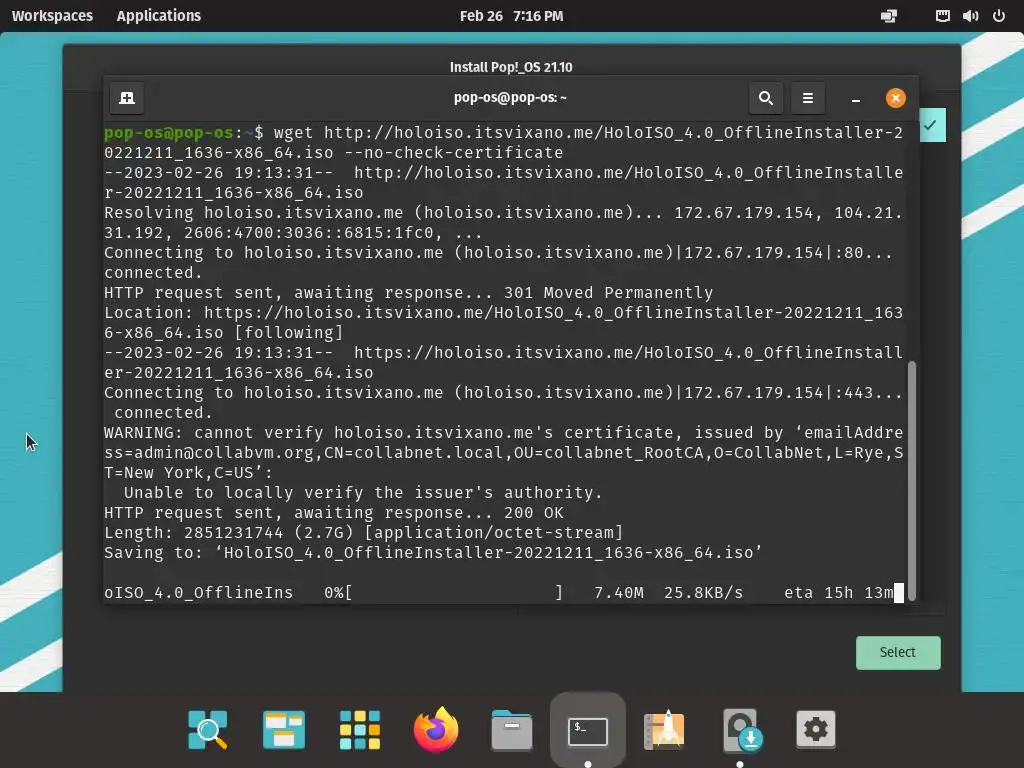Image resolution: width=1024 pixels, height=768 pixels.
Task: Open the power menu icon
Action: pos(999,16)
